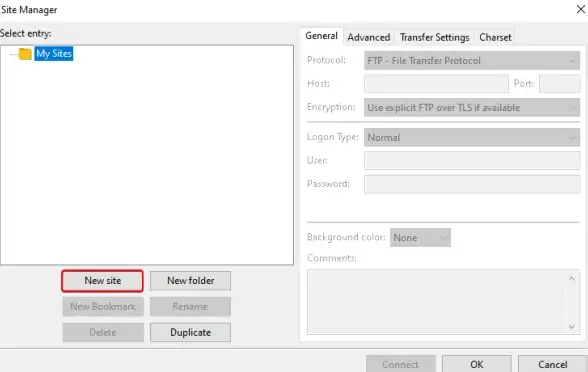Image resolution: width=588 pixels, height=372 pixels.
Task: Click the My Sites folder icon
Action: (x=25, y=54)
